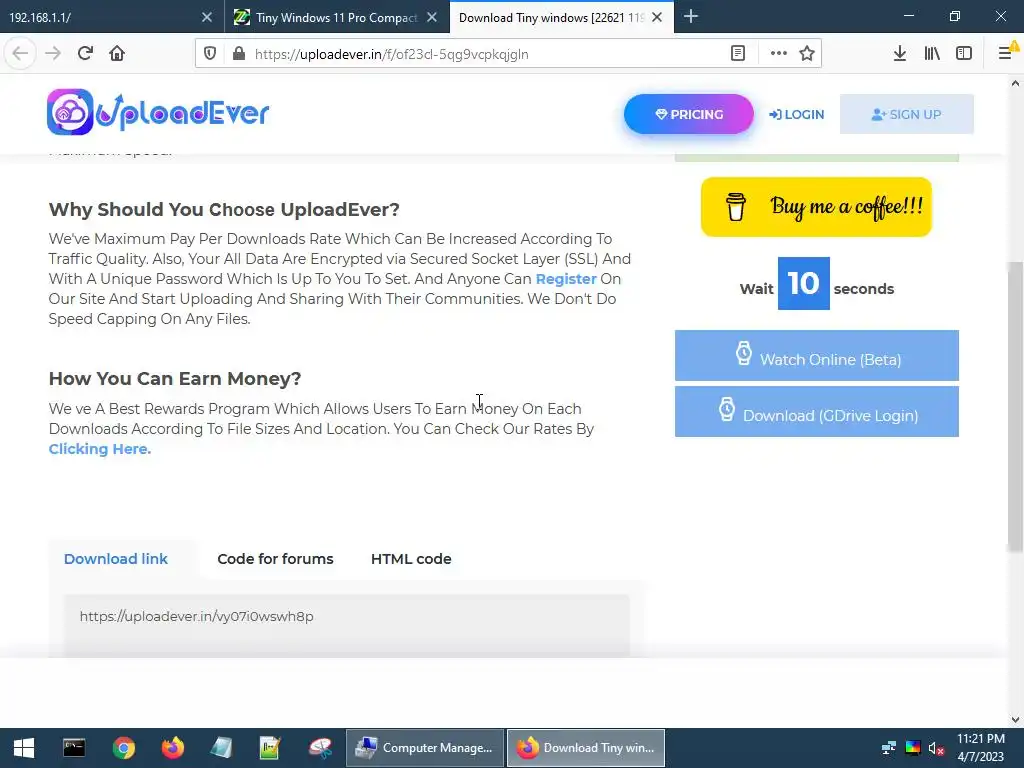The image size is (1024, 768).
Task: Show sidebars icon in toolbar
Action: point(964,54)
